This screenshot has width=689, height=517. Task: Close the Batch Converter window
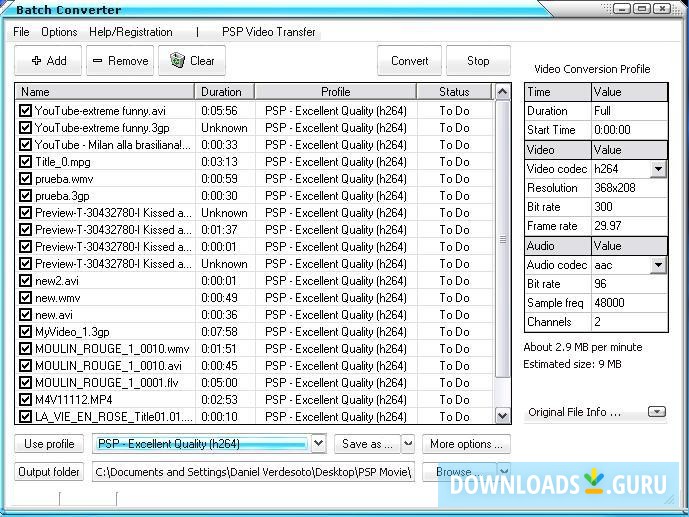tap(662, 8)
